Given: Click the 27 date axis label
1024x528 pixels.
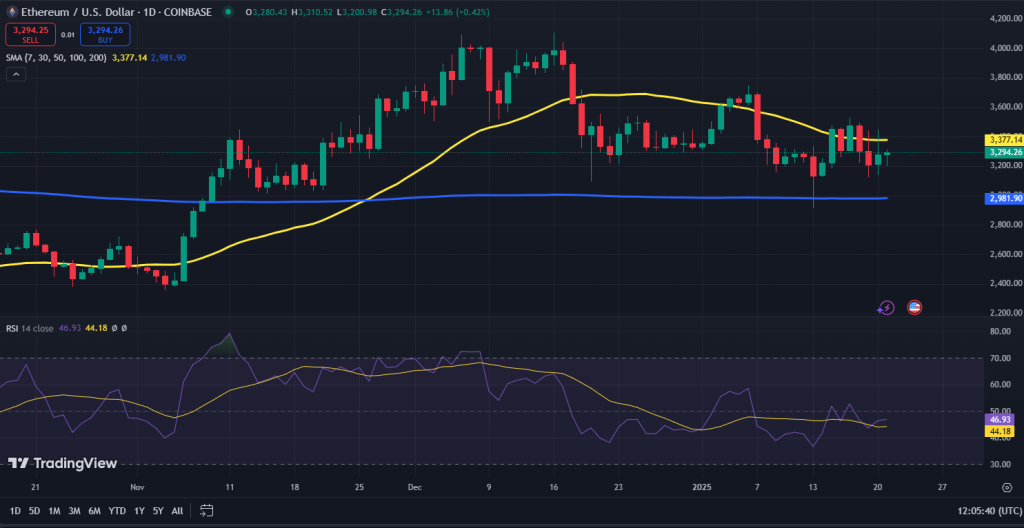Looking at the screenshot, I should coord(941,487).
